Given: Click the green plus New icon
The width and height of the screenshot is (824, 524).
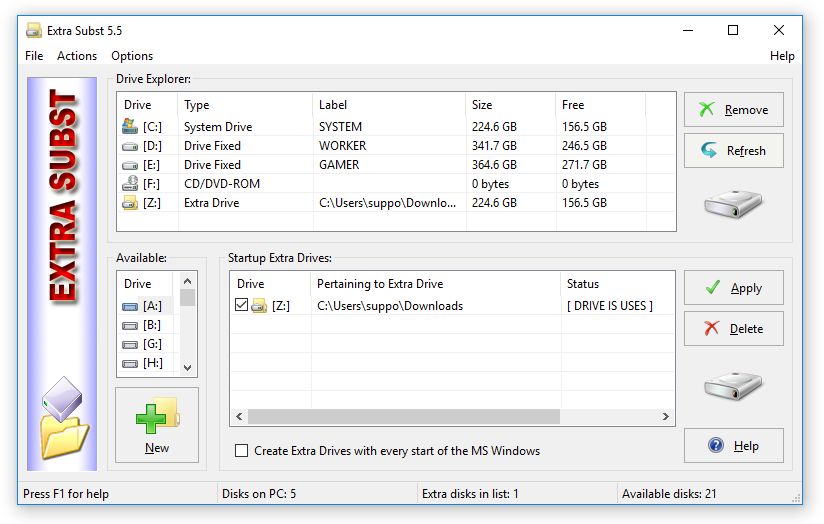Looking at the screenshot, I should 155,416.
